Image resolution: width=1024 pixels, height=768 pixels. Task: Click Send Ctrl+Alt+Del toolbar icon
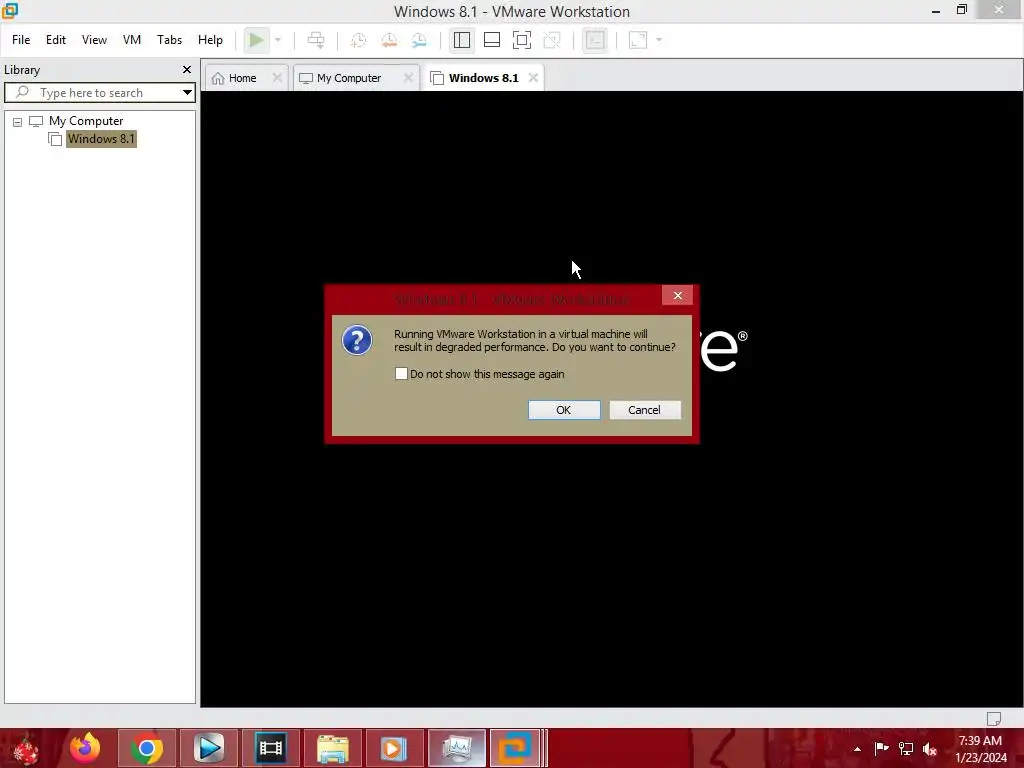316,40
